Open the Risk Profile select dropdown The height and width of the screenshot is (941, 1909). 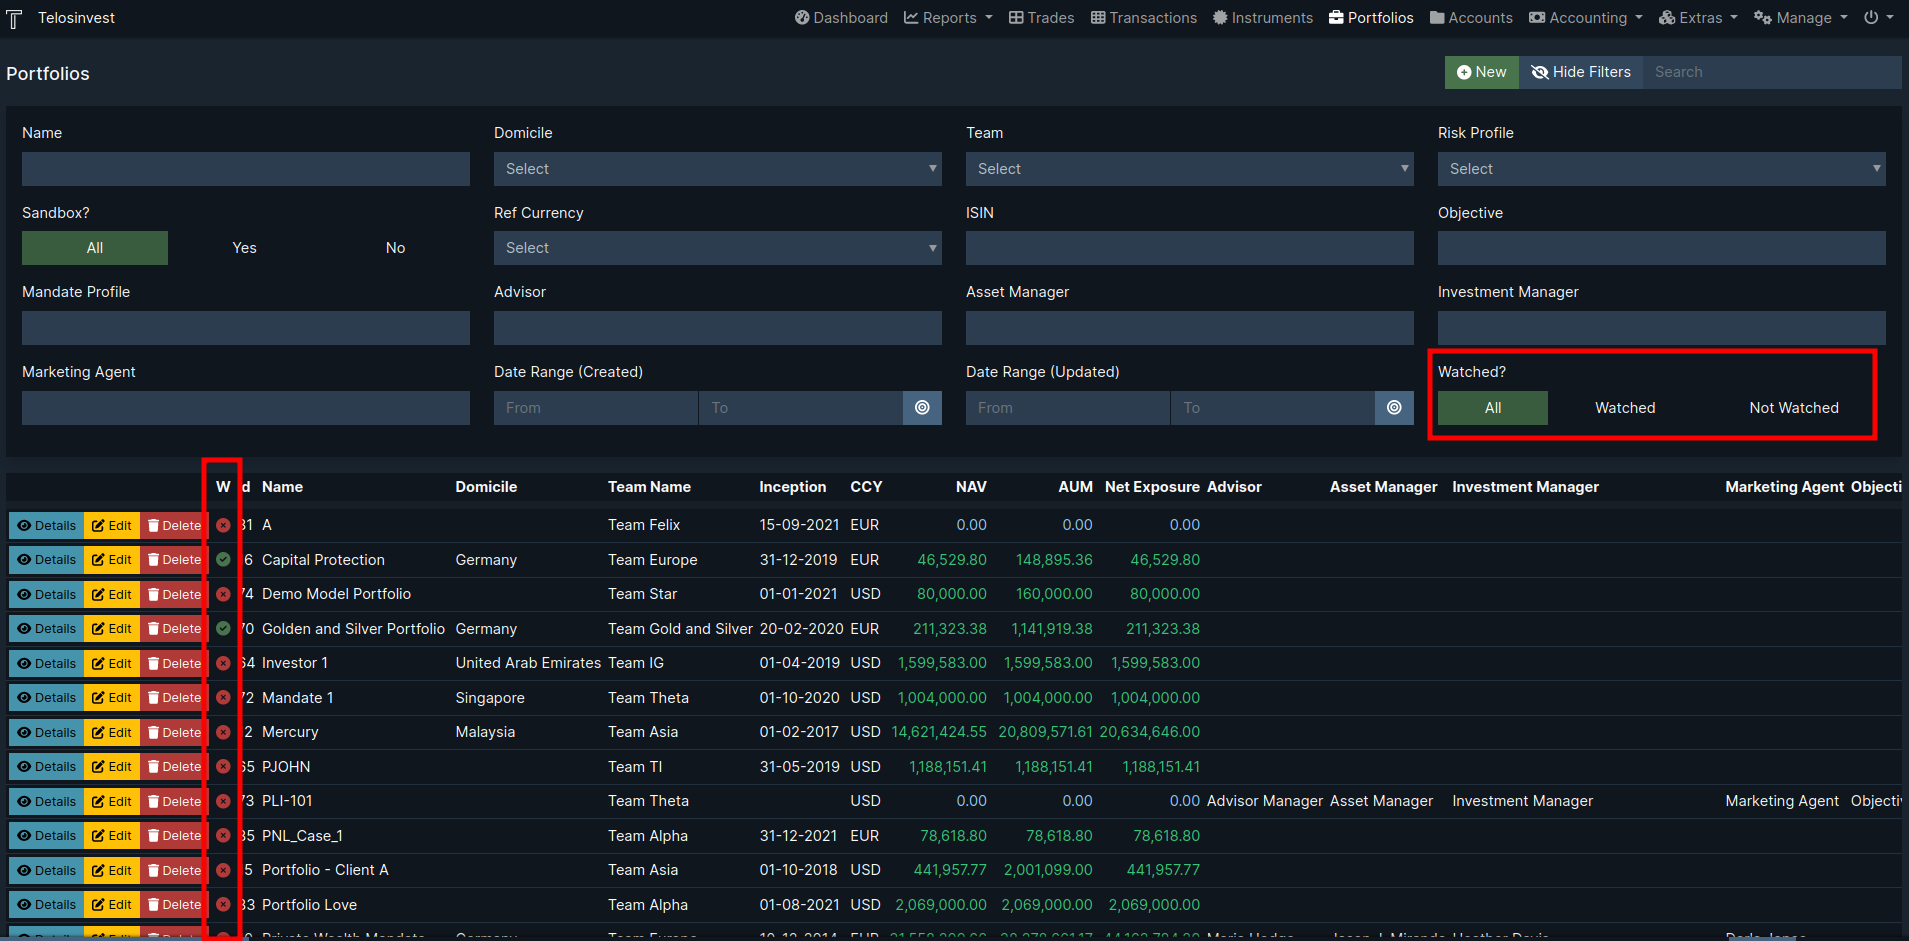(x=1662, y=169)
